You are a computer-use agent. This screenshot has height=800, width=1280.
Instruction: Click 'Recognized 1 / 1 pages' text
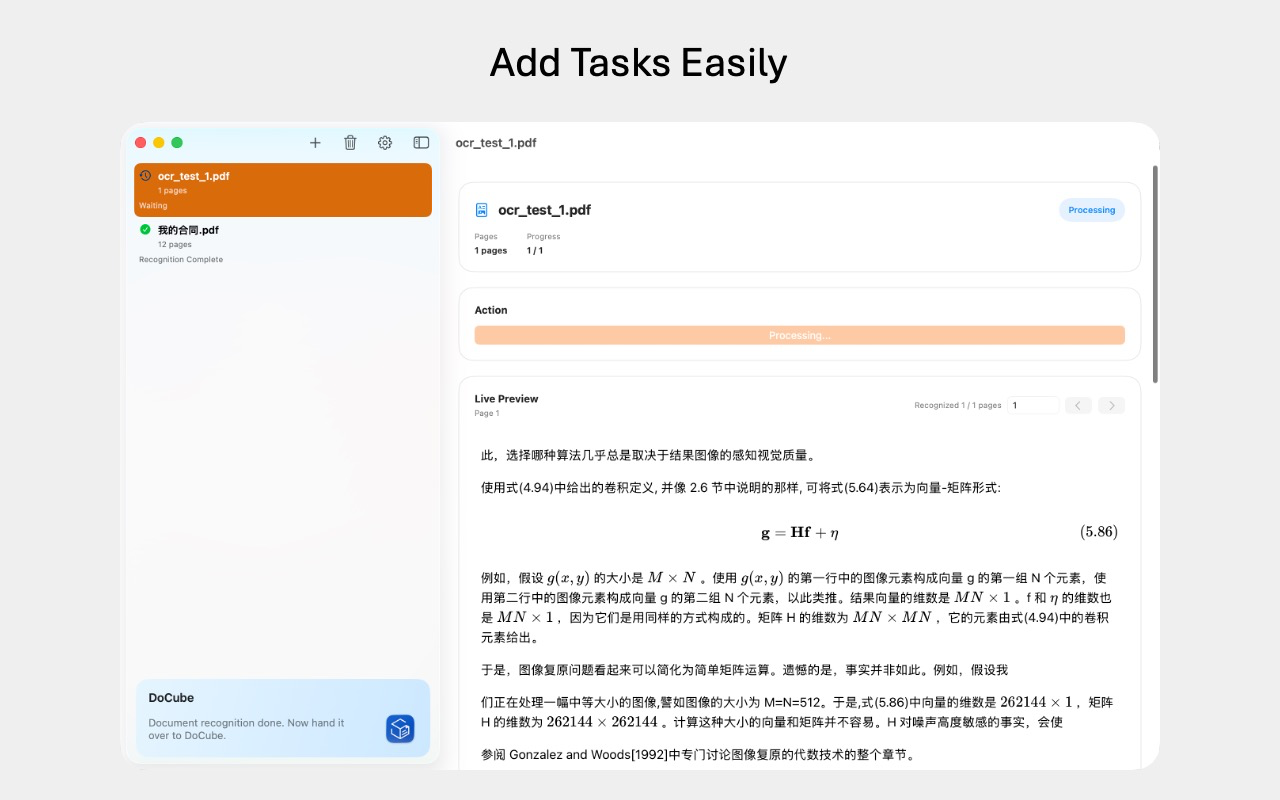click(x=957, y=406)
